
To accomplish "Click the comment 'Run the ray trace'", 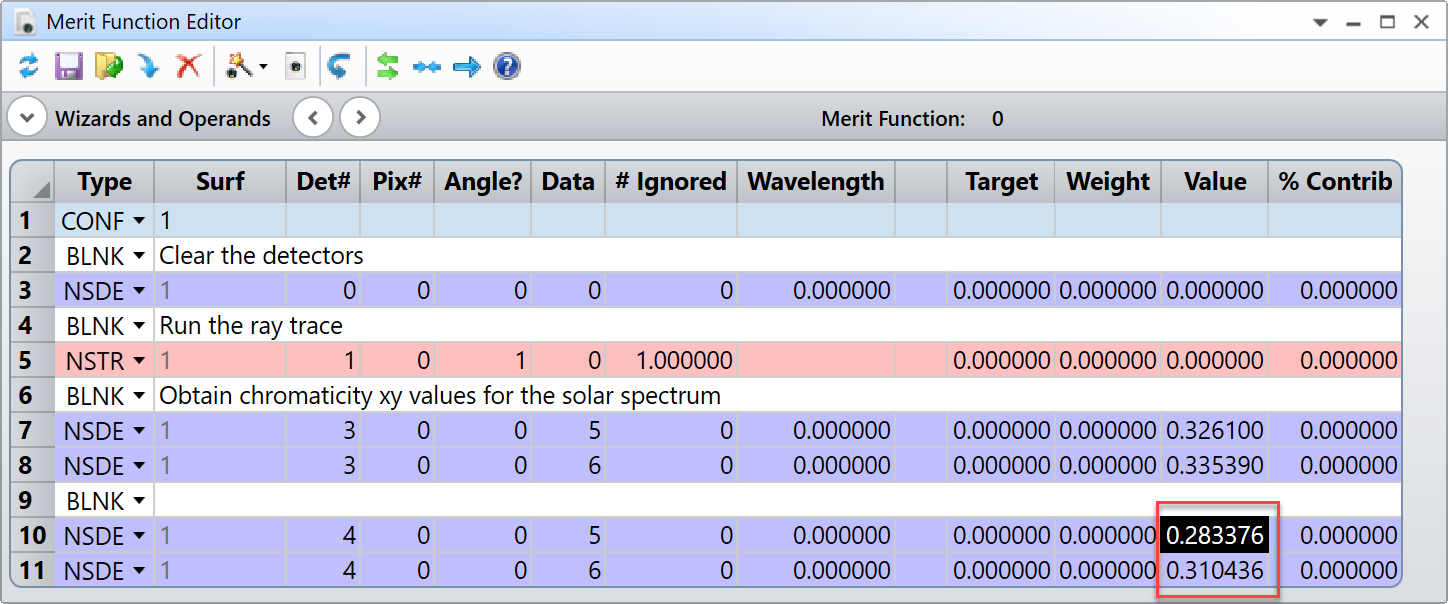I will 251,326.
